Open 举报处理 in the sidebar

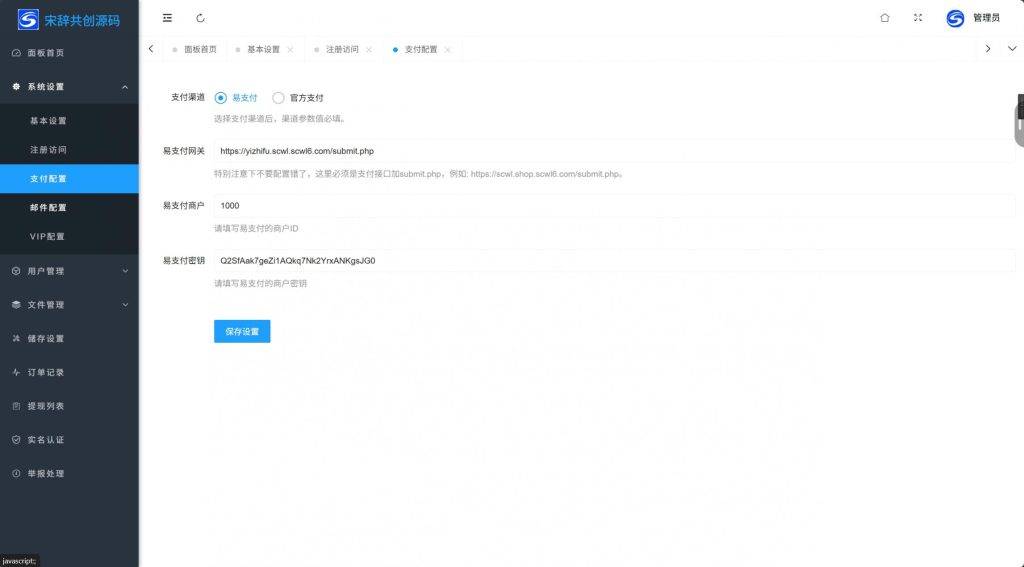[69, 474]
